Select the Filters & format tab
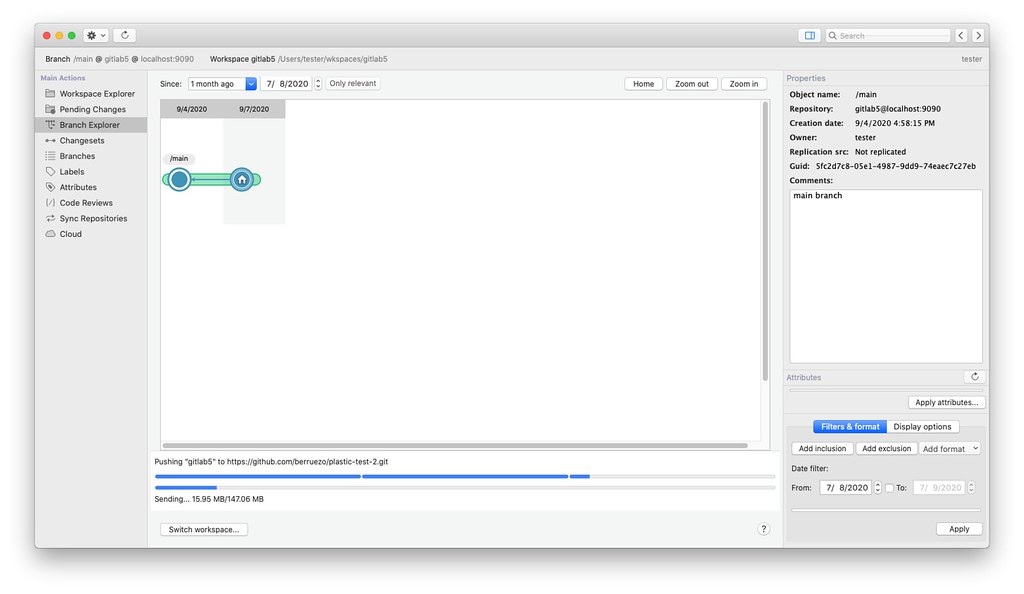The height and width of the screenshot is (594, 1024). pos(849,426)
